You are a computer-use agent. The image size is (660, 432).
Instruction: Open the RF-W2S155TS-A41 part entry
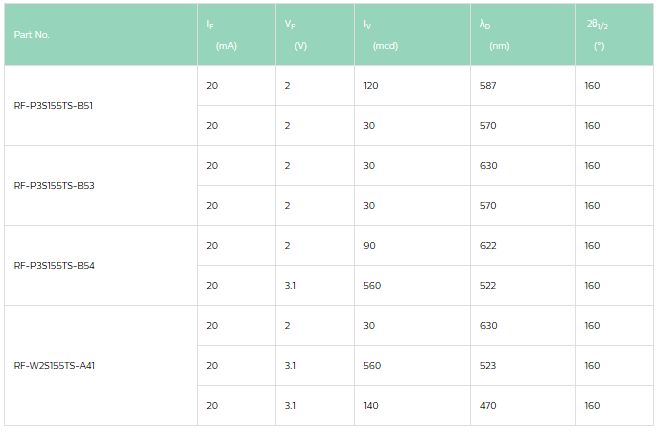[55, 366]
